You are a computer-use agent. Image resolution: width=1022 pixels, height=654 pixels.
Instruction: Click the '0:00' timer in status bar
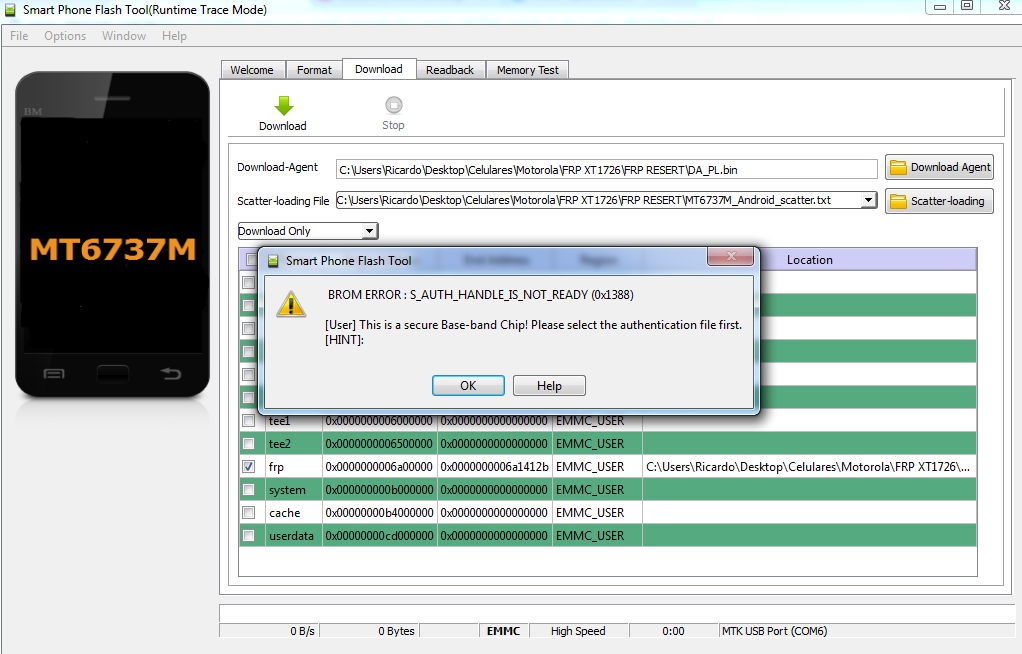tap(673, 631)
